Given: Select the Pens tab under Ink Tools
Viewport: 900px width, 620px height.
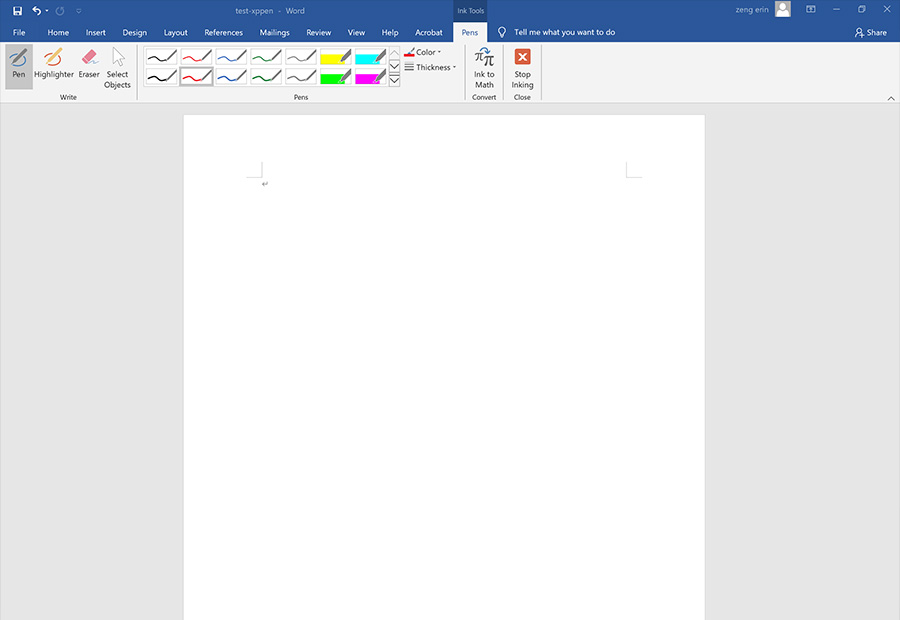Looking at the screenshot, I should click(x=470, y=33).
